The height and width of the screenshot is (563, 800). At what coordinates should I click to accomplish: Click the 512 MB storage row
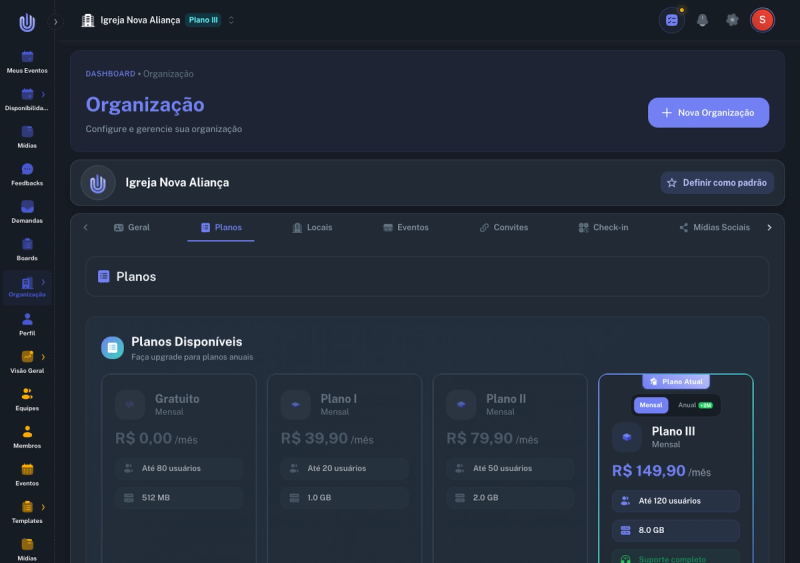tap(179, 498)
